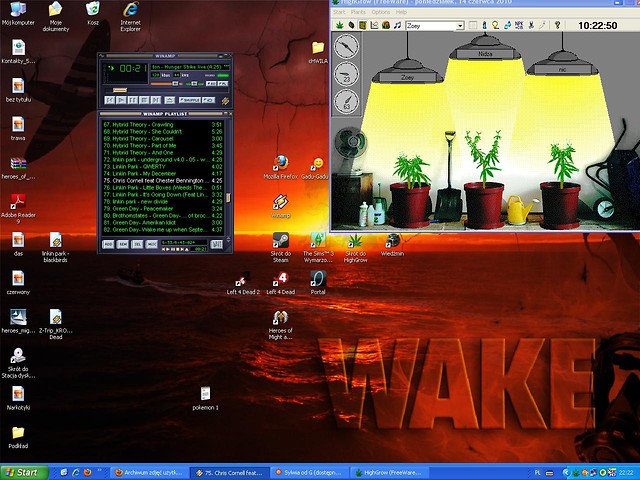
Task: Click the REM button in Winamp playlist
Action: (122, 244)
